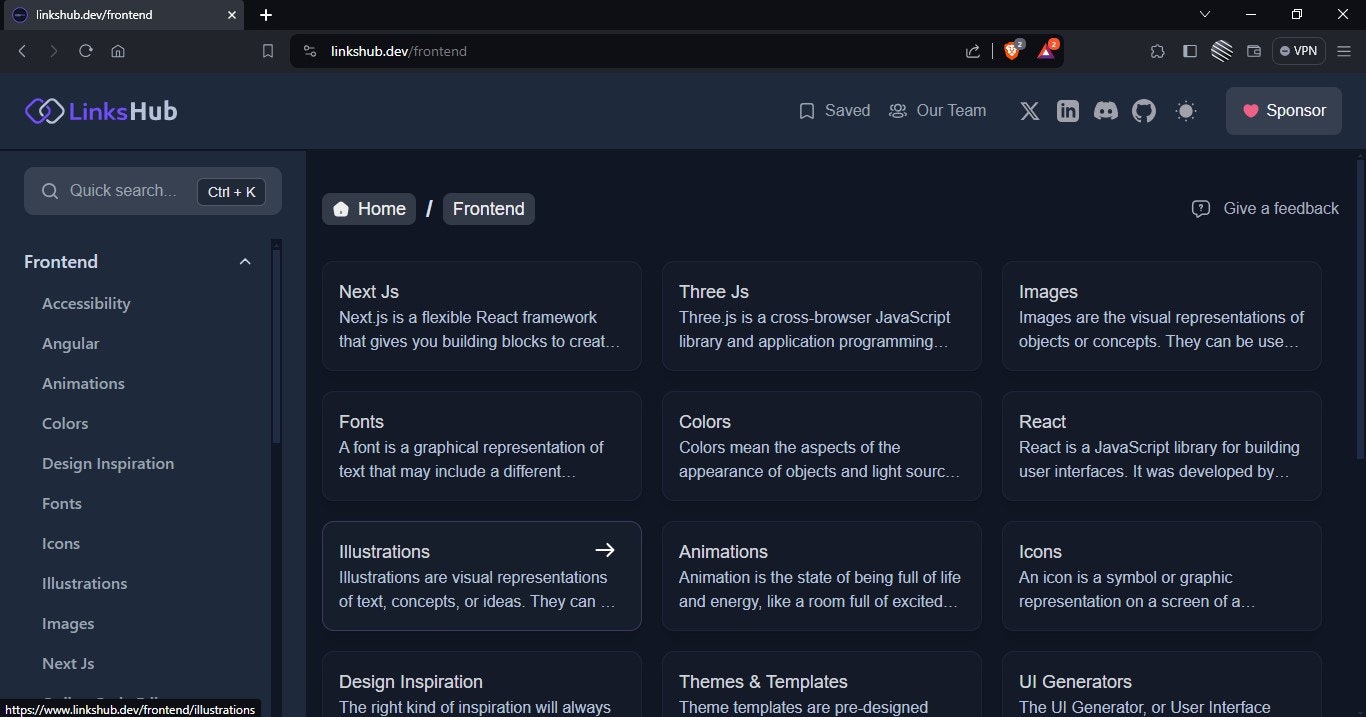Open the Fonts card
This screenshot has height=717, width=1366.
482,446
